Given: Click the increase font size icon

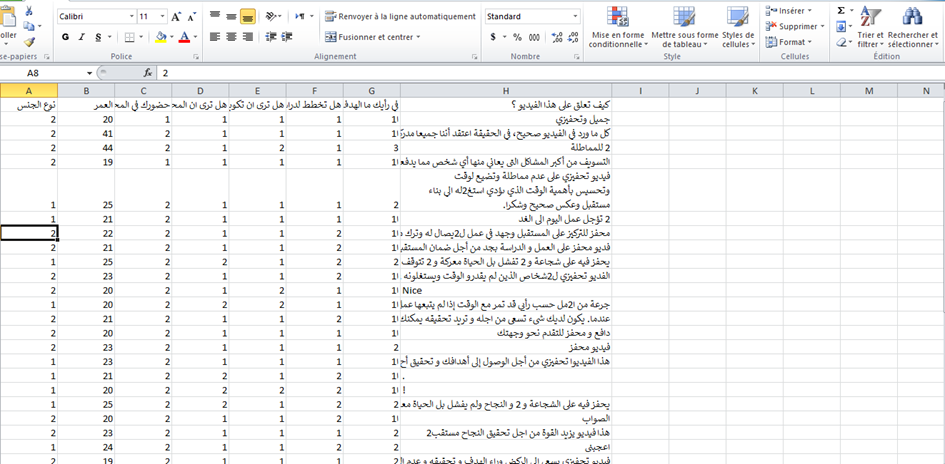Looking at the screenshot, I should [177, 17].
